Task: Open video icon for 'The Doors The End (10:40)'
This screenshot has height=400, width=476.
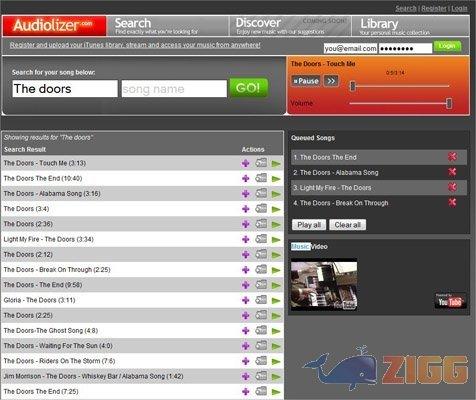Action: pyautogui.click(x=261, y=178)
